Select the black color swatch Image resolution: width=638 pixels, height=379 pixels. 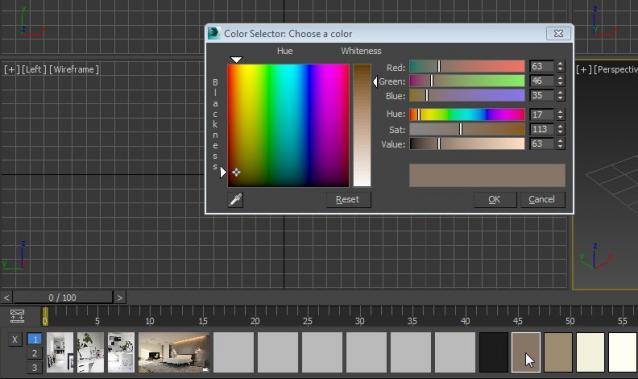click(493, 352)
